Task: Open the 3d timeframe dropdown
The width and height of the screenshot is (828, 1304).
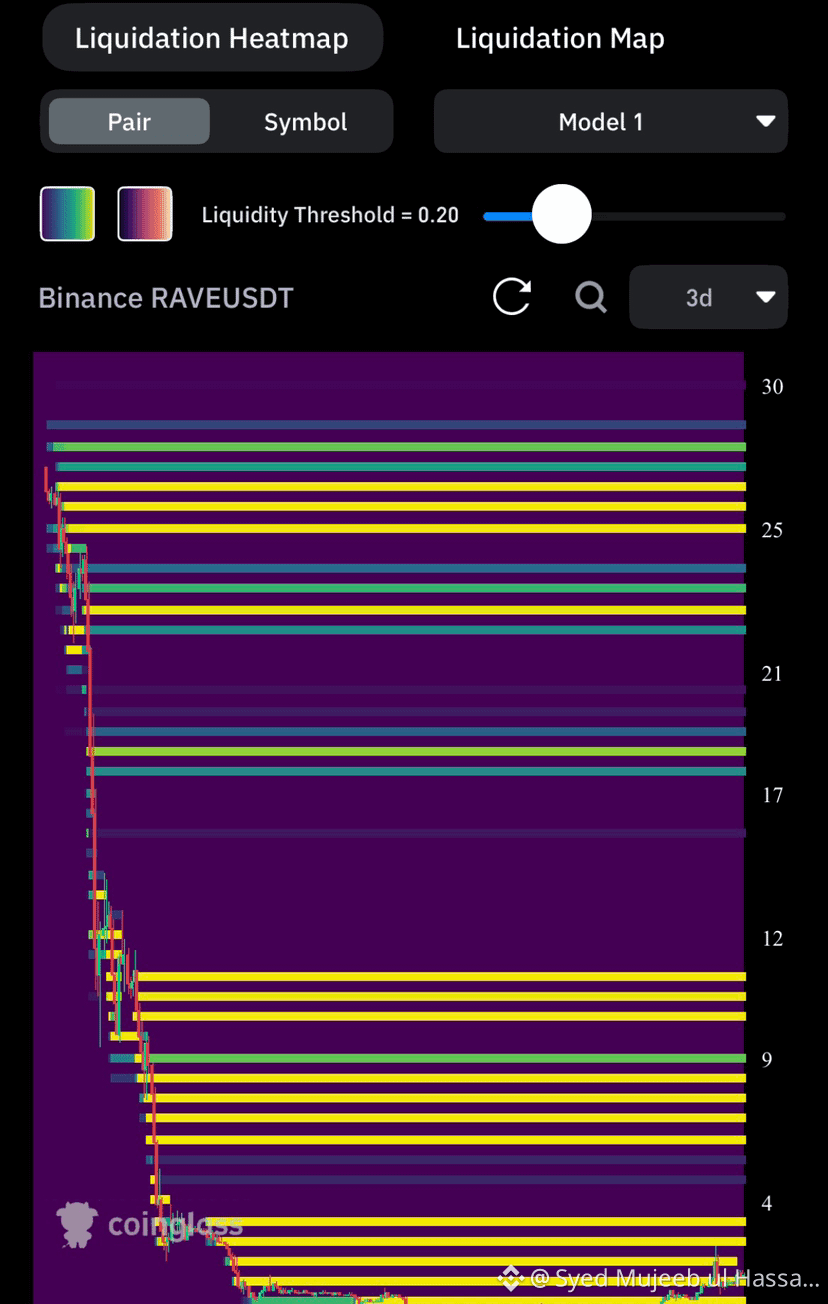Action: click(x=709, y=297)
